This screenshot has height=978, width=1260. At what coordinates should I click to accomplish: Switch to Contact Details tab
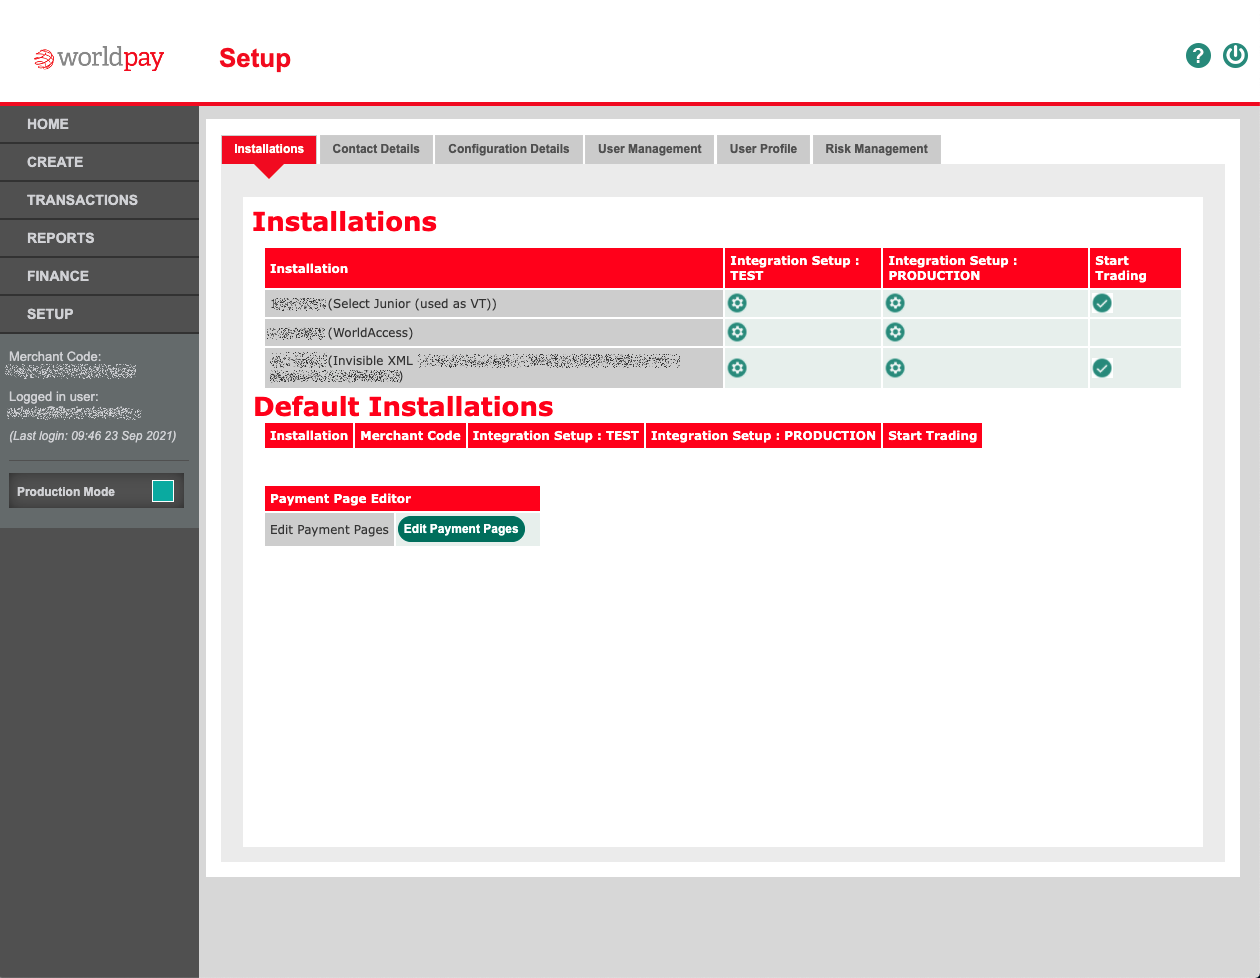click(x=376, y=149)
